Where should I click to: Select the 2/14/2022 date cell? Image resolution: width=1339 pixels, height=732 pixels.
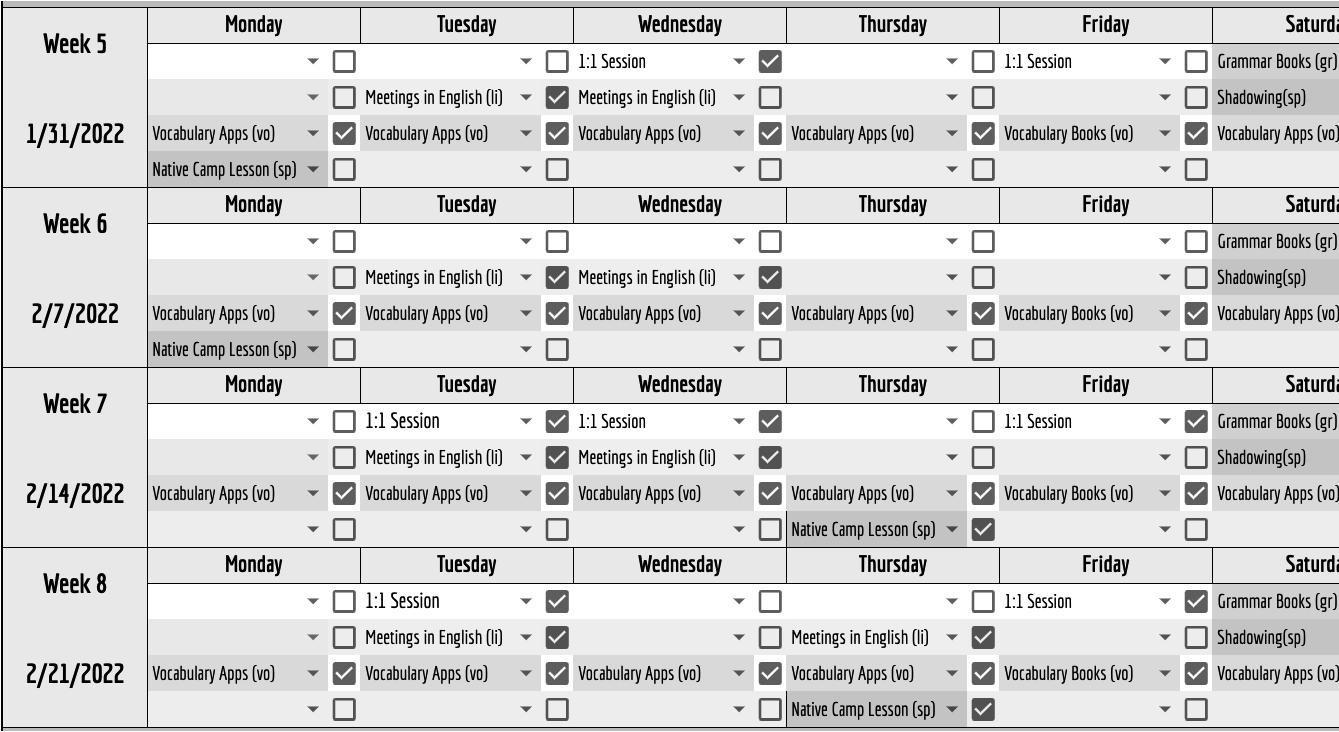click(75, 494)
